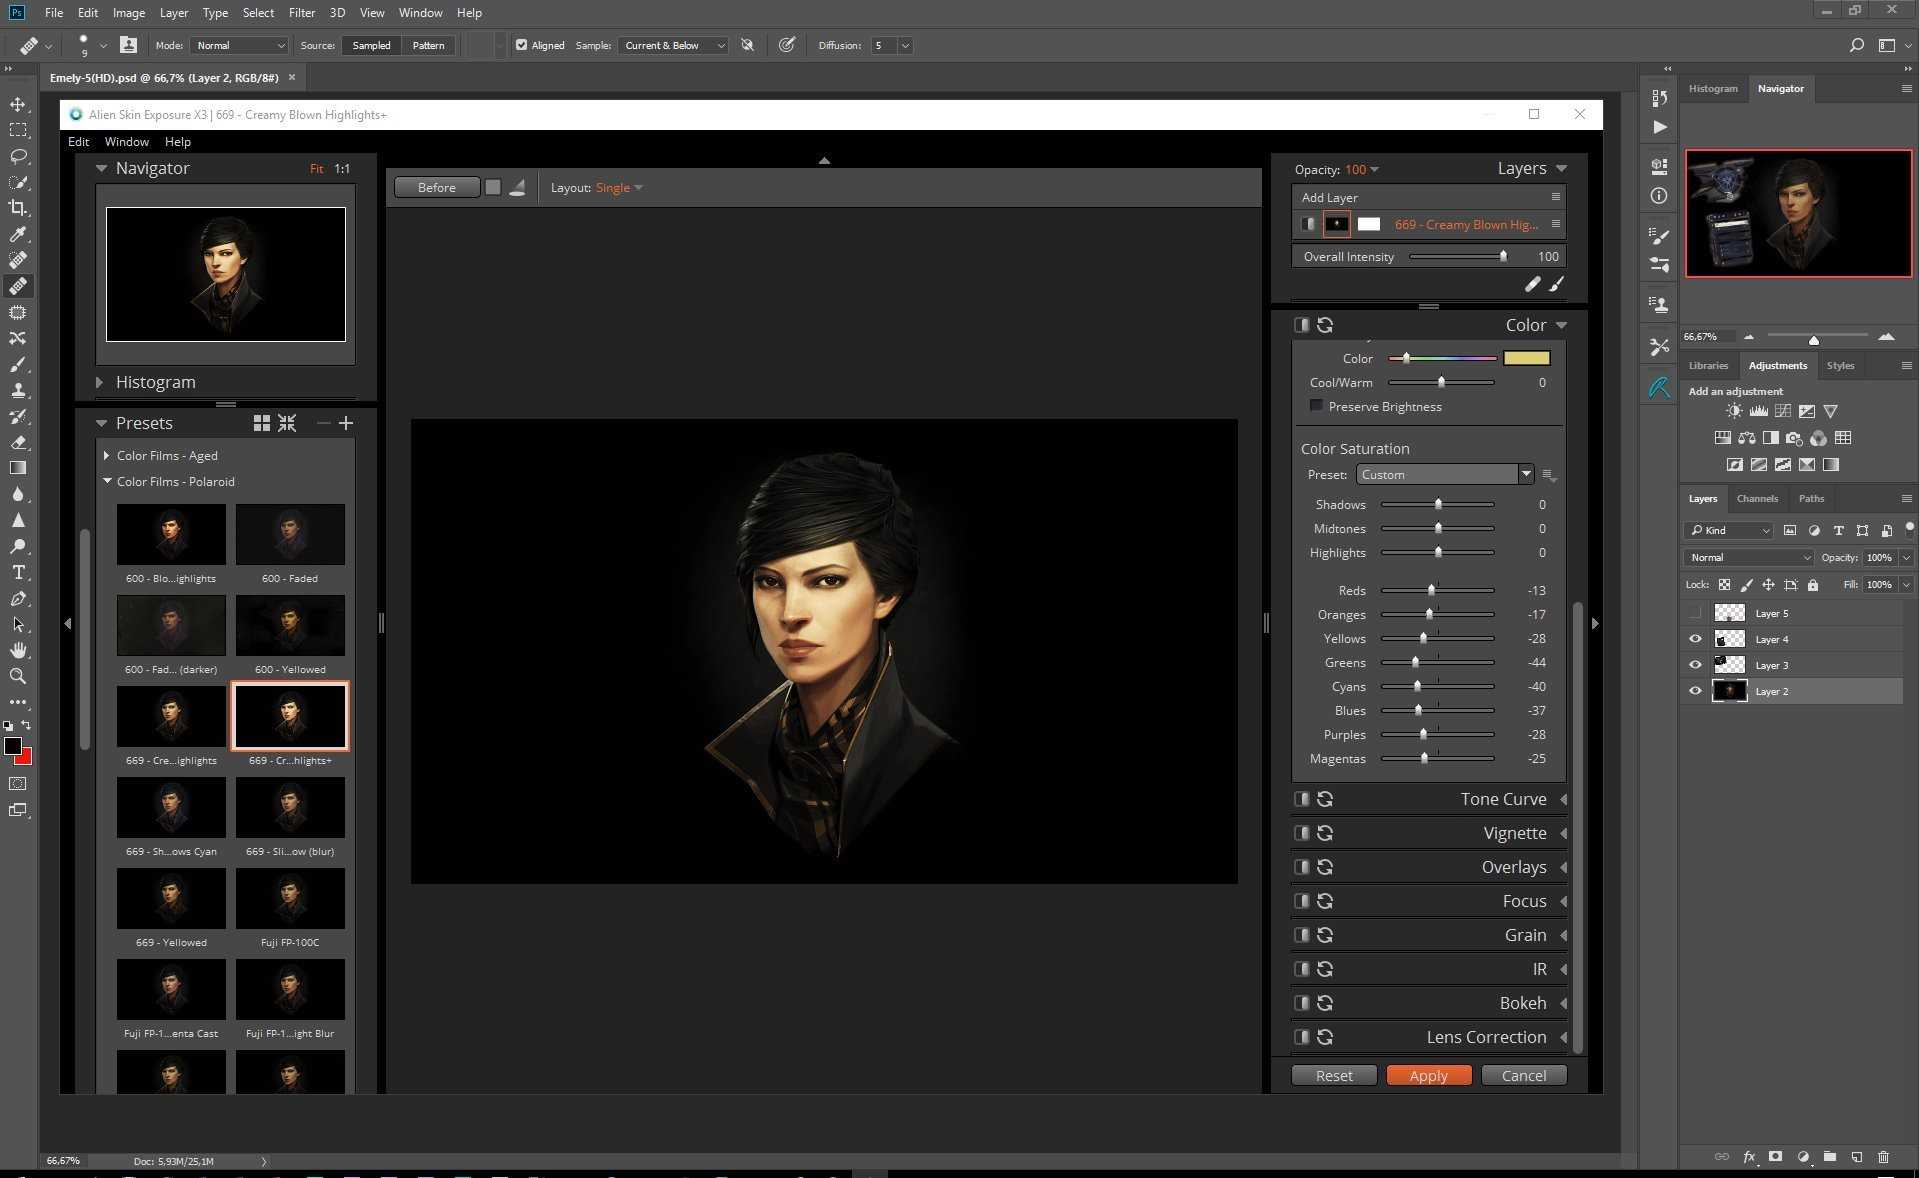1919x1178 pixels.
Task: Delete layer with trash icon
Action: 1883,1157
